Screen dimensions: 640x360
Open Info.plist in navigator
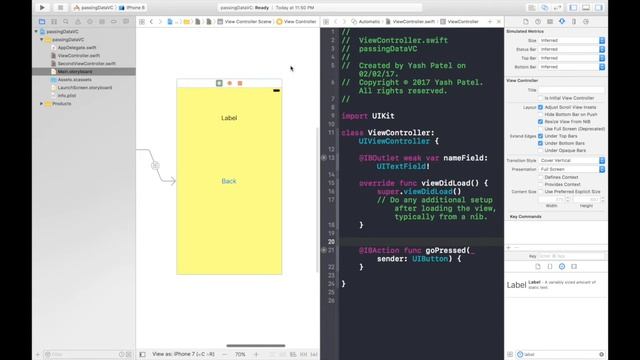click(x=67, y=96)
